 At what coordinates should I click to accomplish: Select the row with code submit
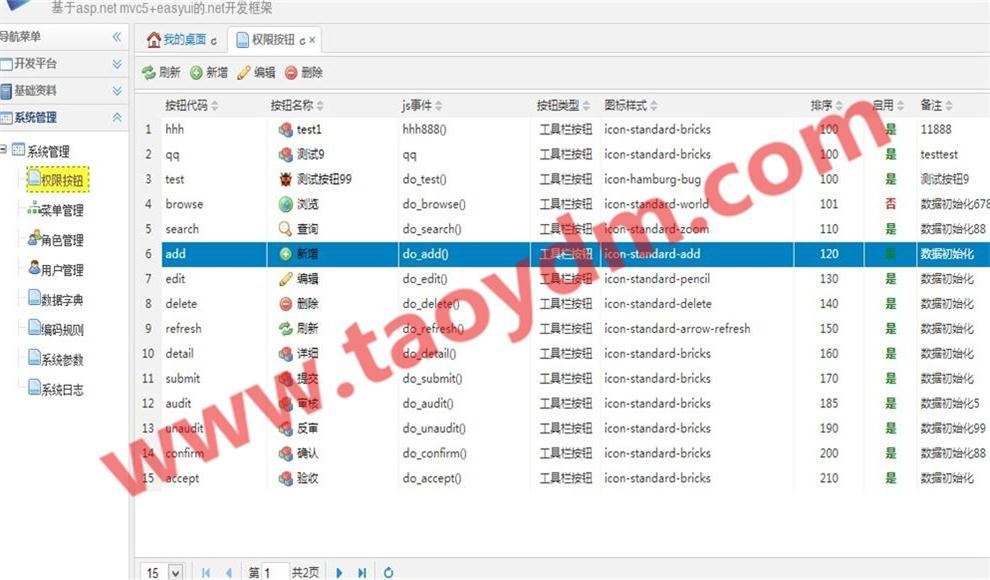(562, 379)
